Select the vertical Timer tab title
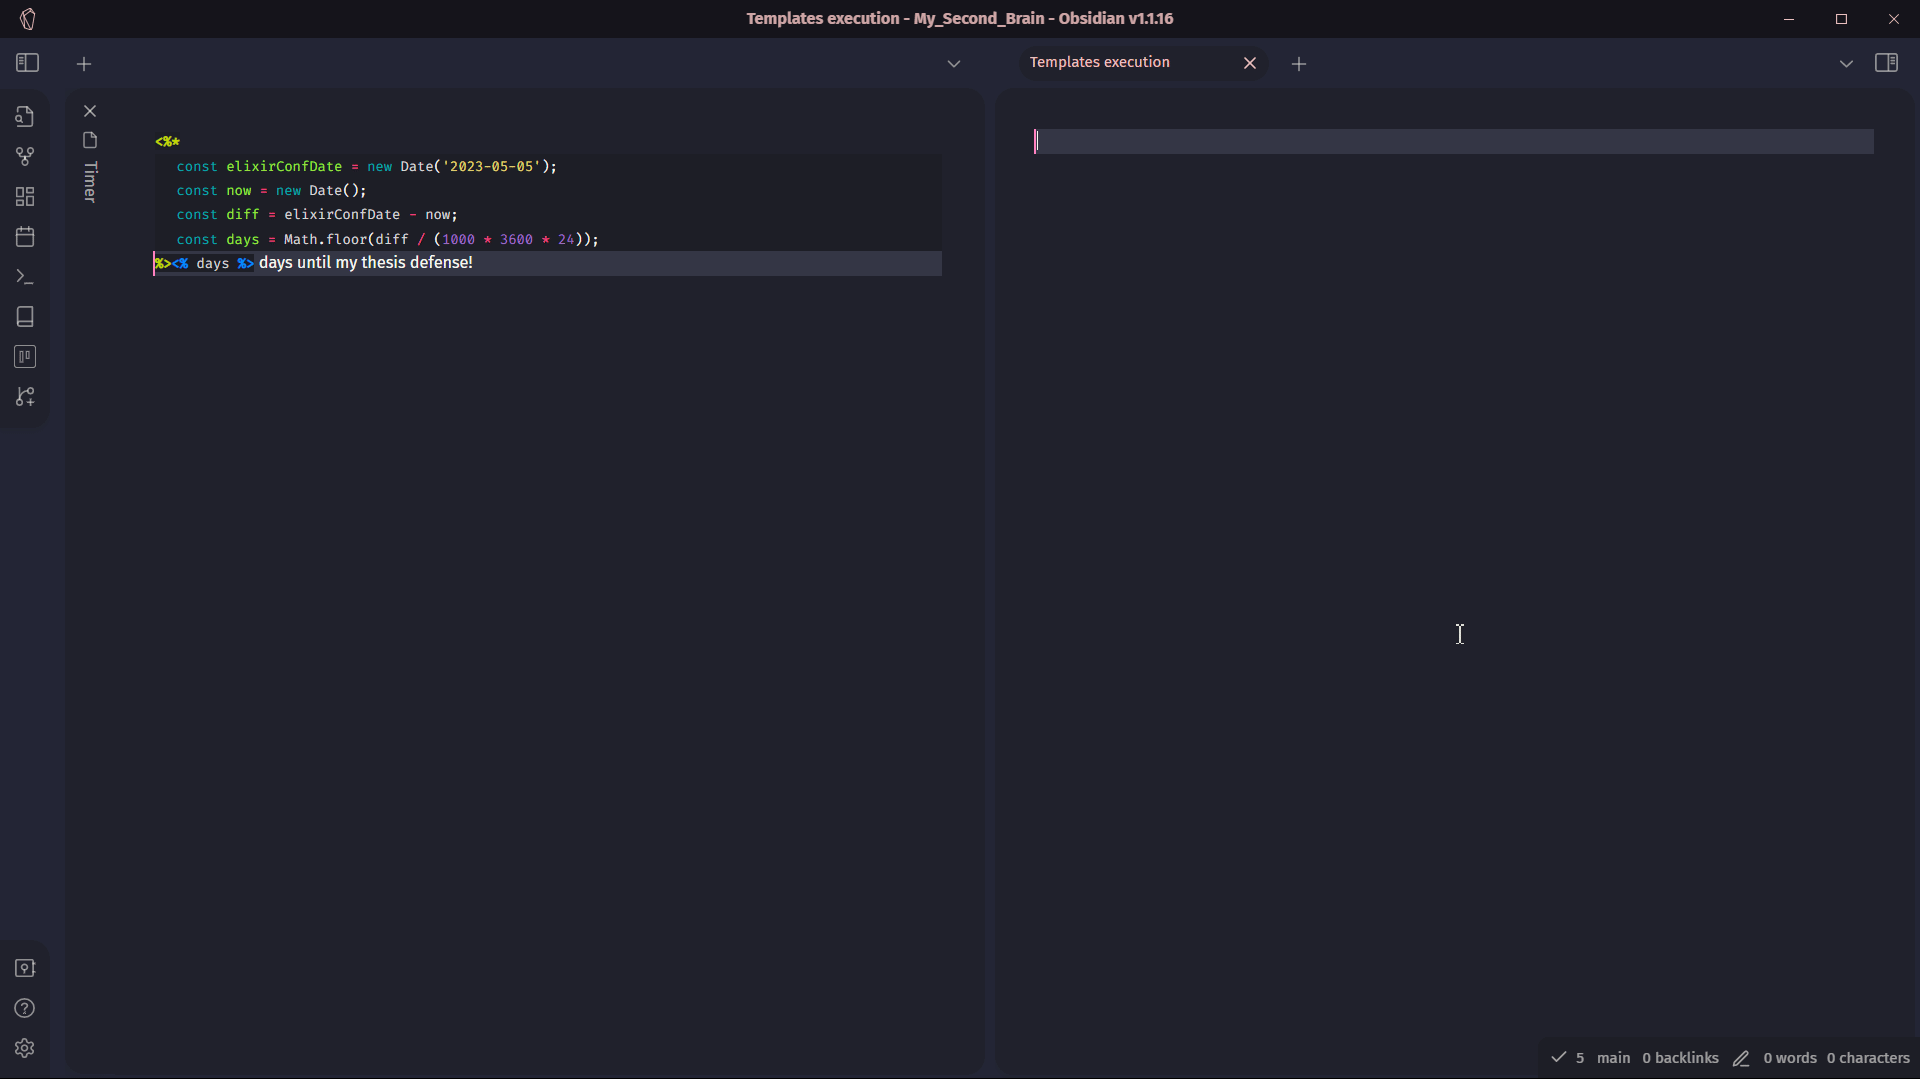The width and height of the screenshot is (1920, 1079). 91,182
